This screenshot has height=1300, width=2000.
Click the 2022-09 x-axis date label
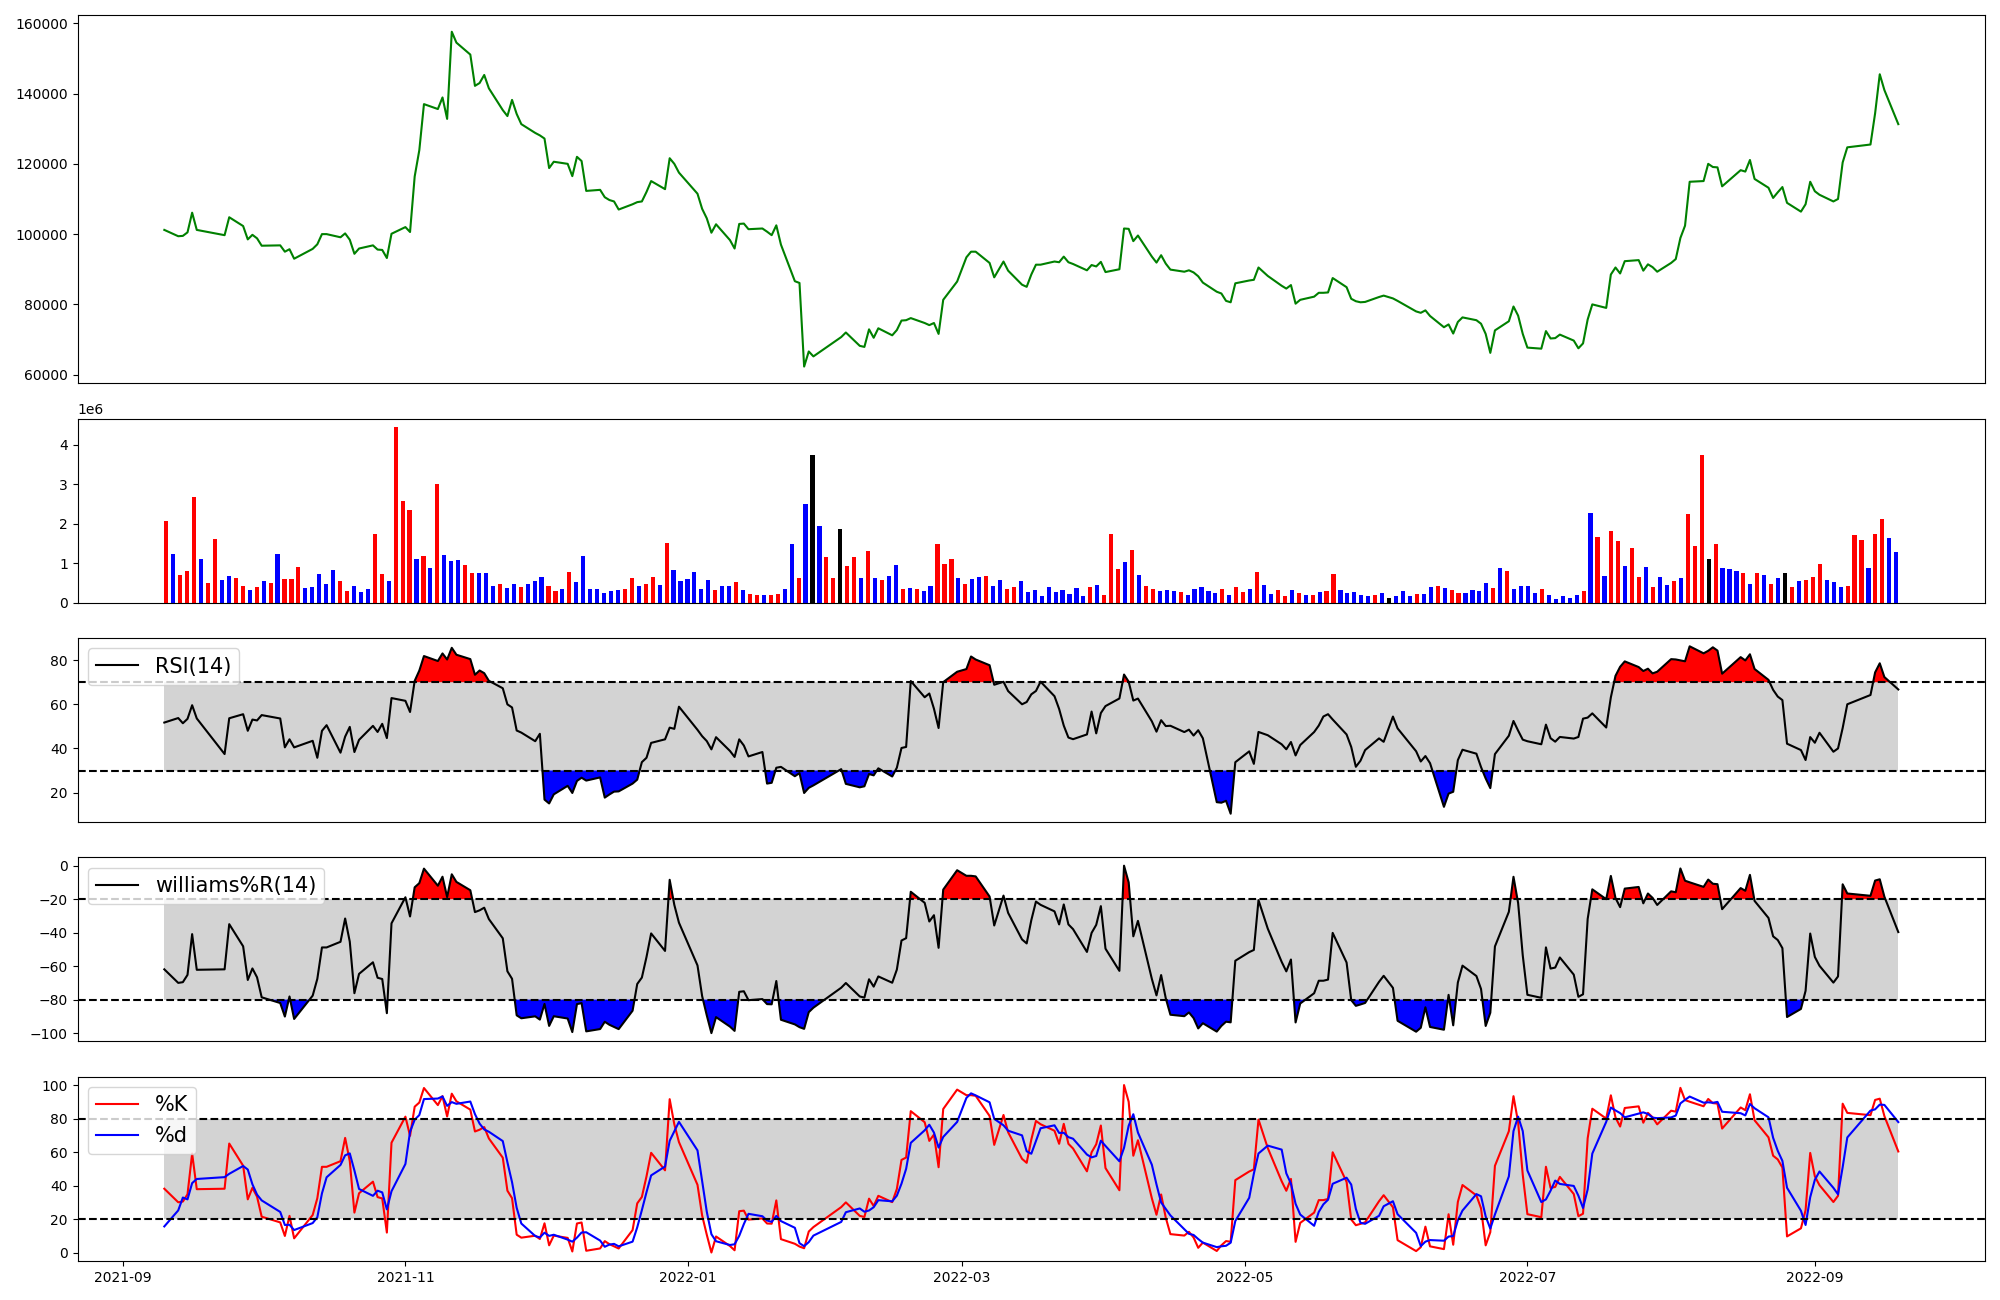point(1814,1277)
